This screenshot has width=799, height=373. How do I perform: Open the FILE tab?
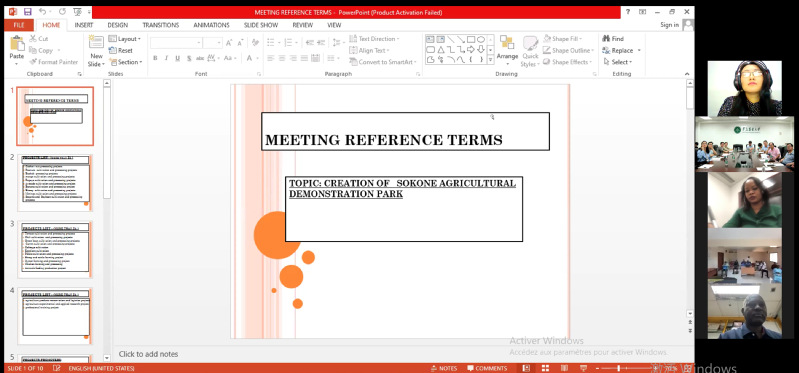[19, 25]
